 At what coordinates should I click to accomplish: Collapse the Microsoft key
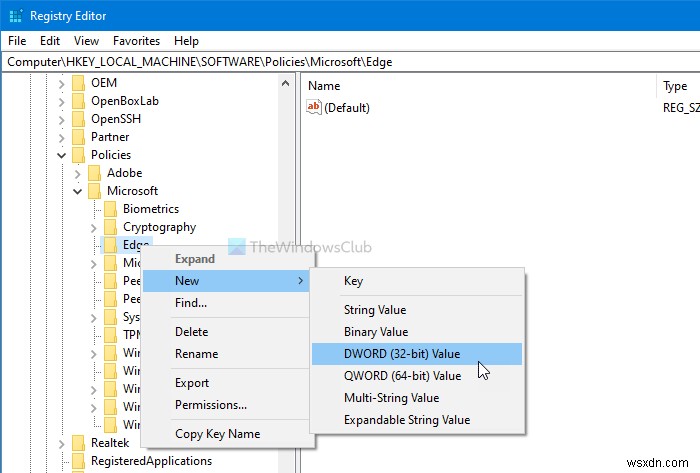(x=78, y=191)
